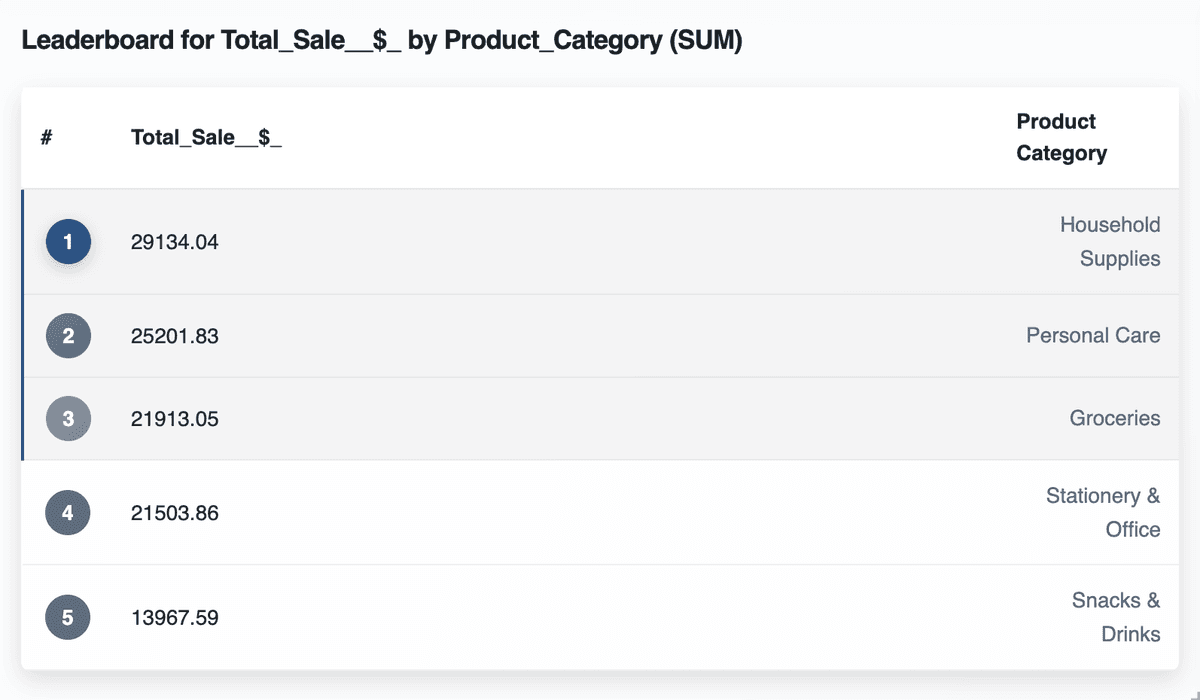Select the Product Category column header
This screenshot has height=700, width=1200.
pyautogui.click(x=1062, y=138)
